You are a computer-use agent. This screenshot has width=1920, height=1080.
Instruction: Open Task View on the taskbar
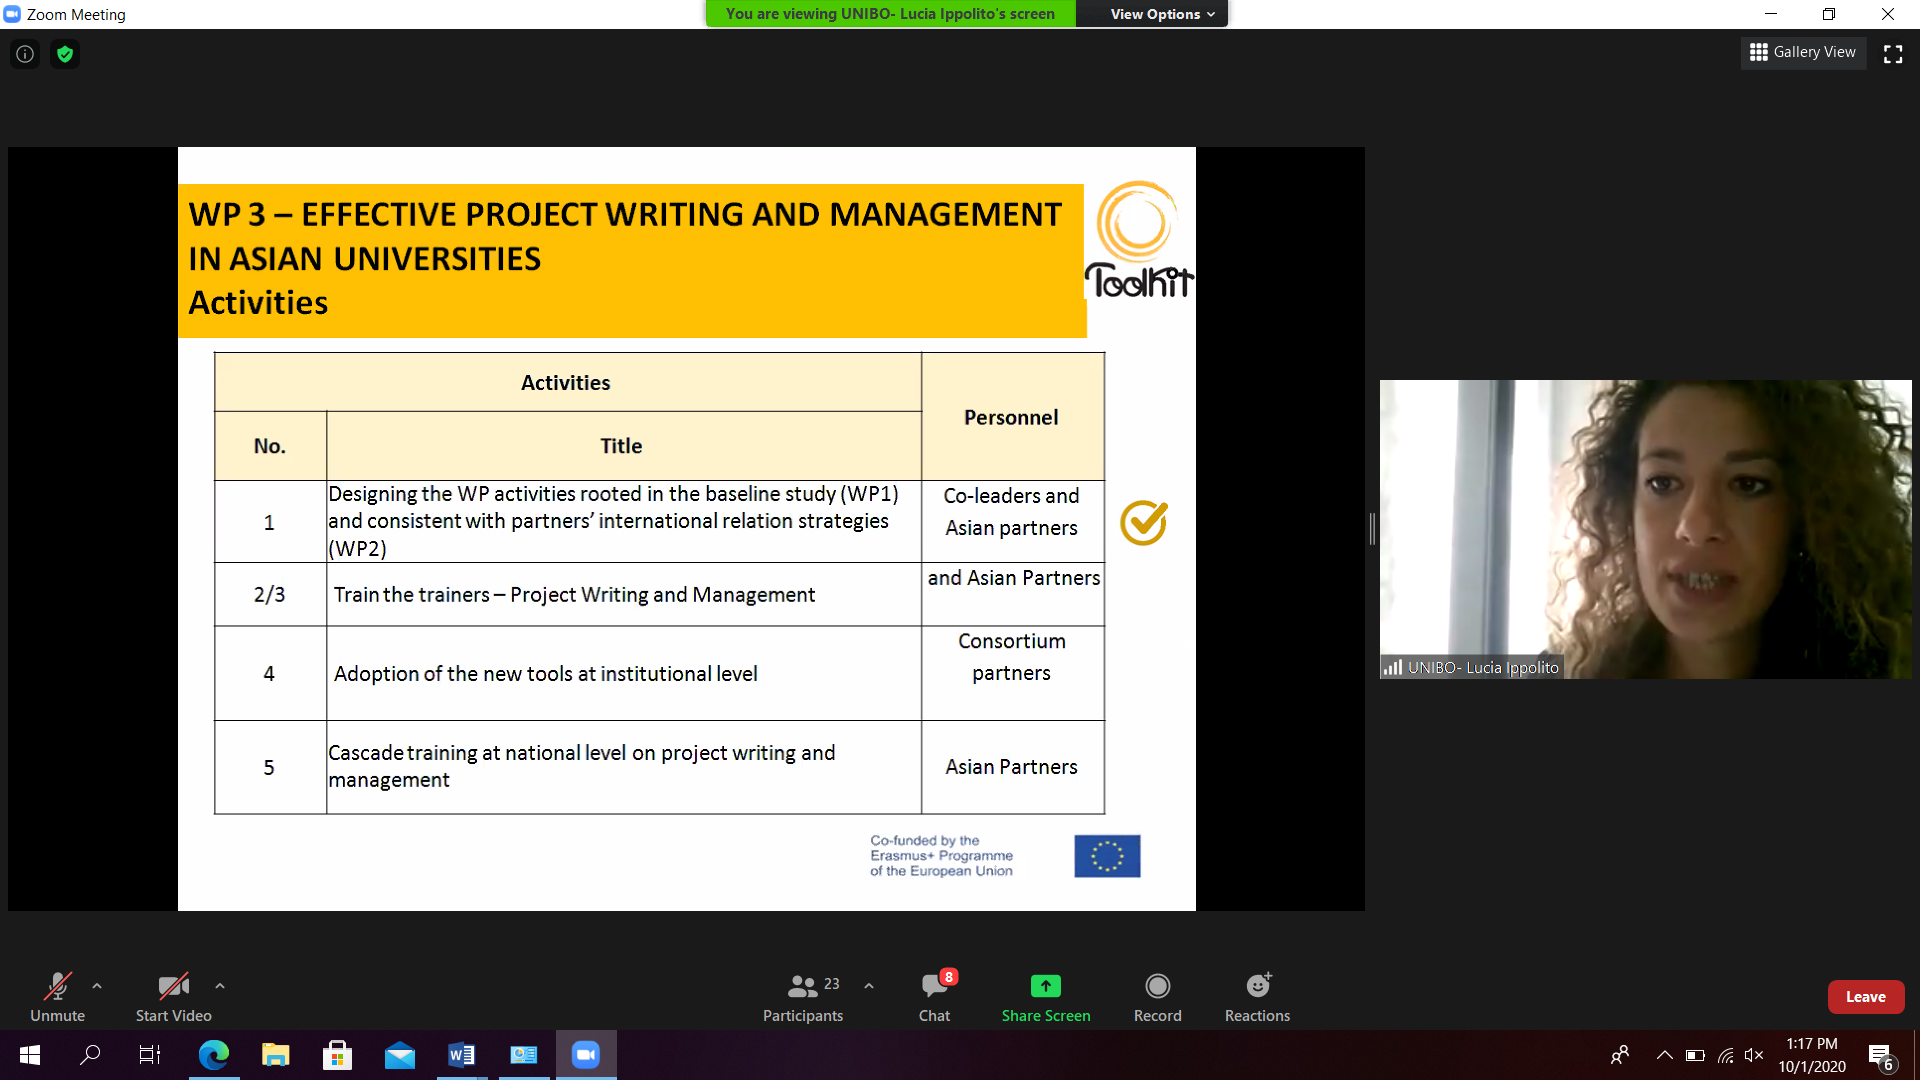point(150,1055)
